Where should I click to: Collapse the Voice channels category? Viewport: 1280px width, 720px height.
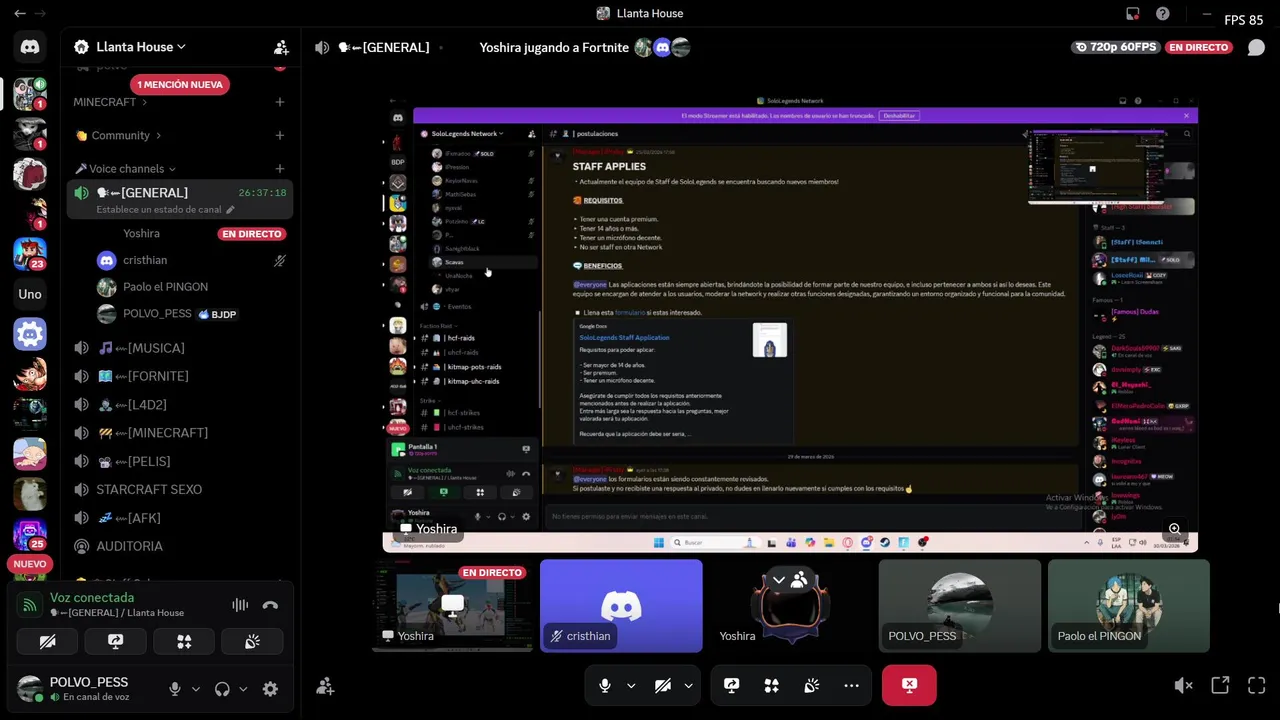coord(125,169)
